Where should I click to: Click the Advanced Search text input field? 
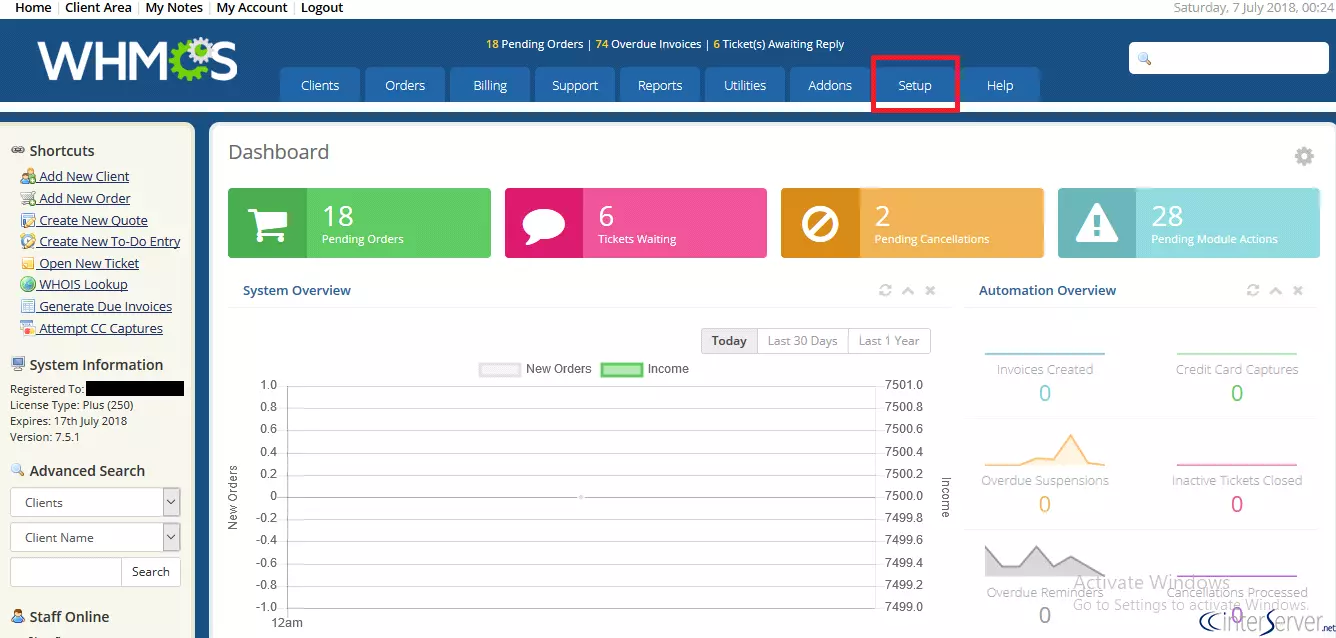(65, 571)
